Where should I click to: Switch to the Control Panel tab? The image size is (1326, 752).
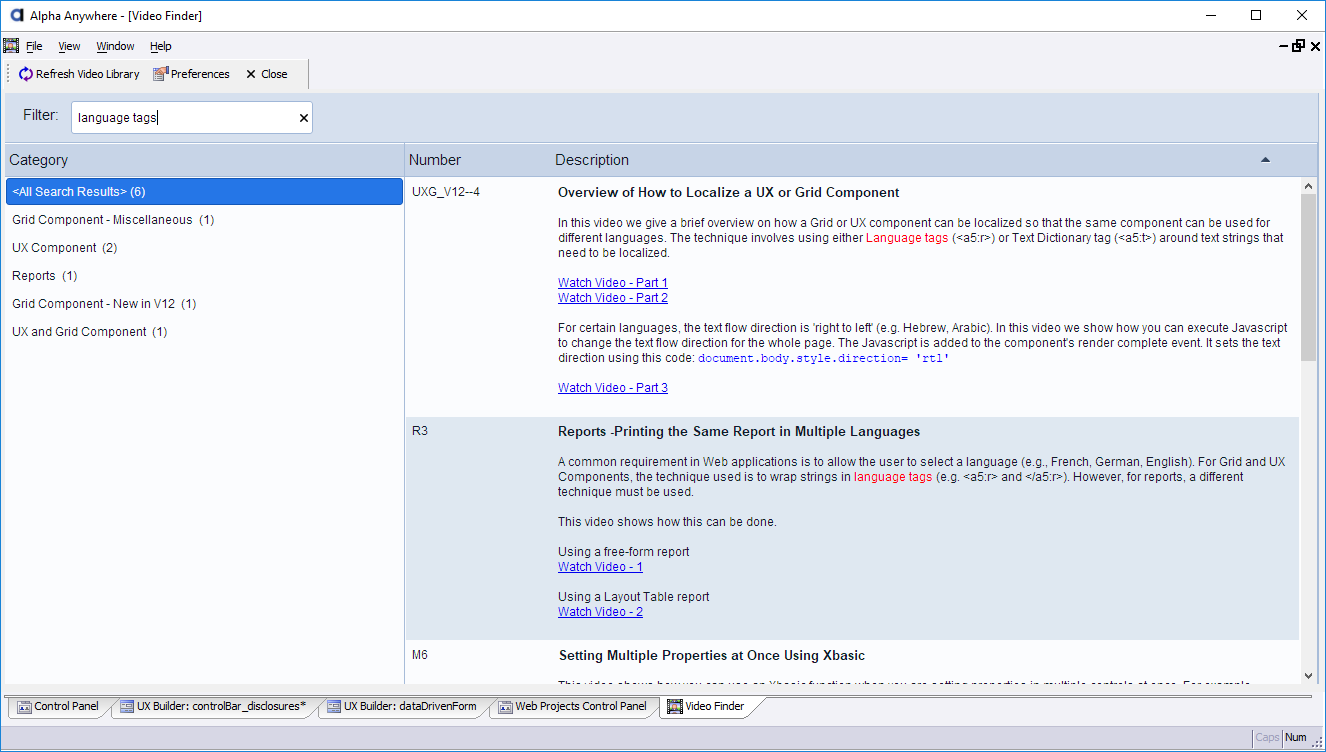(58, 707)
